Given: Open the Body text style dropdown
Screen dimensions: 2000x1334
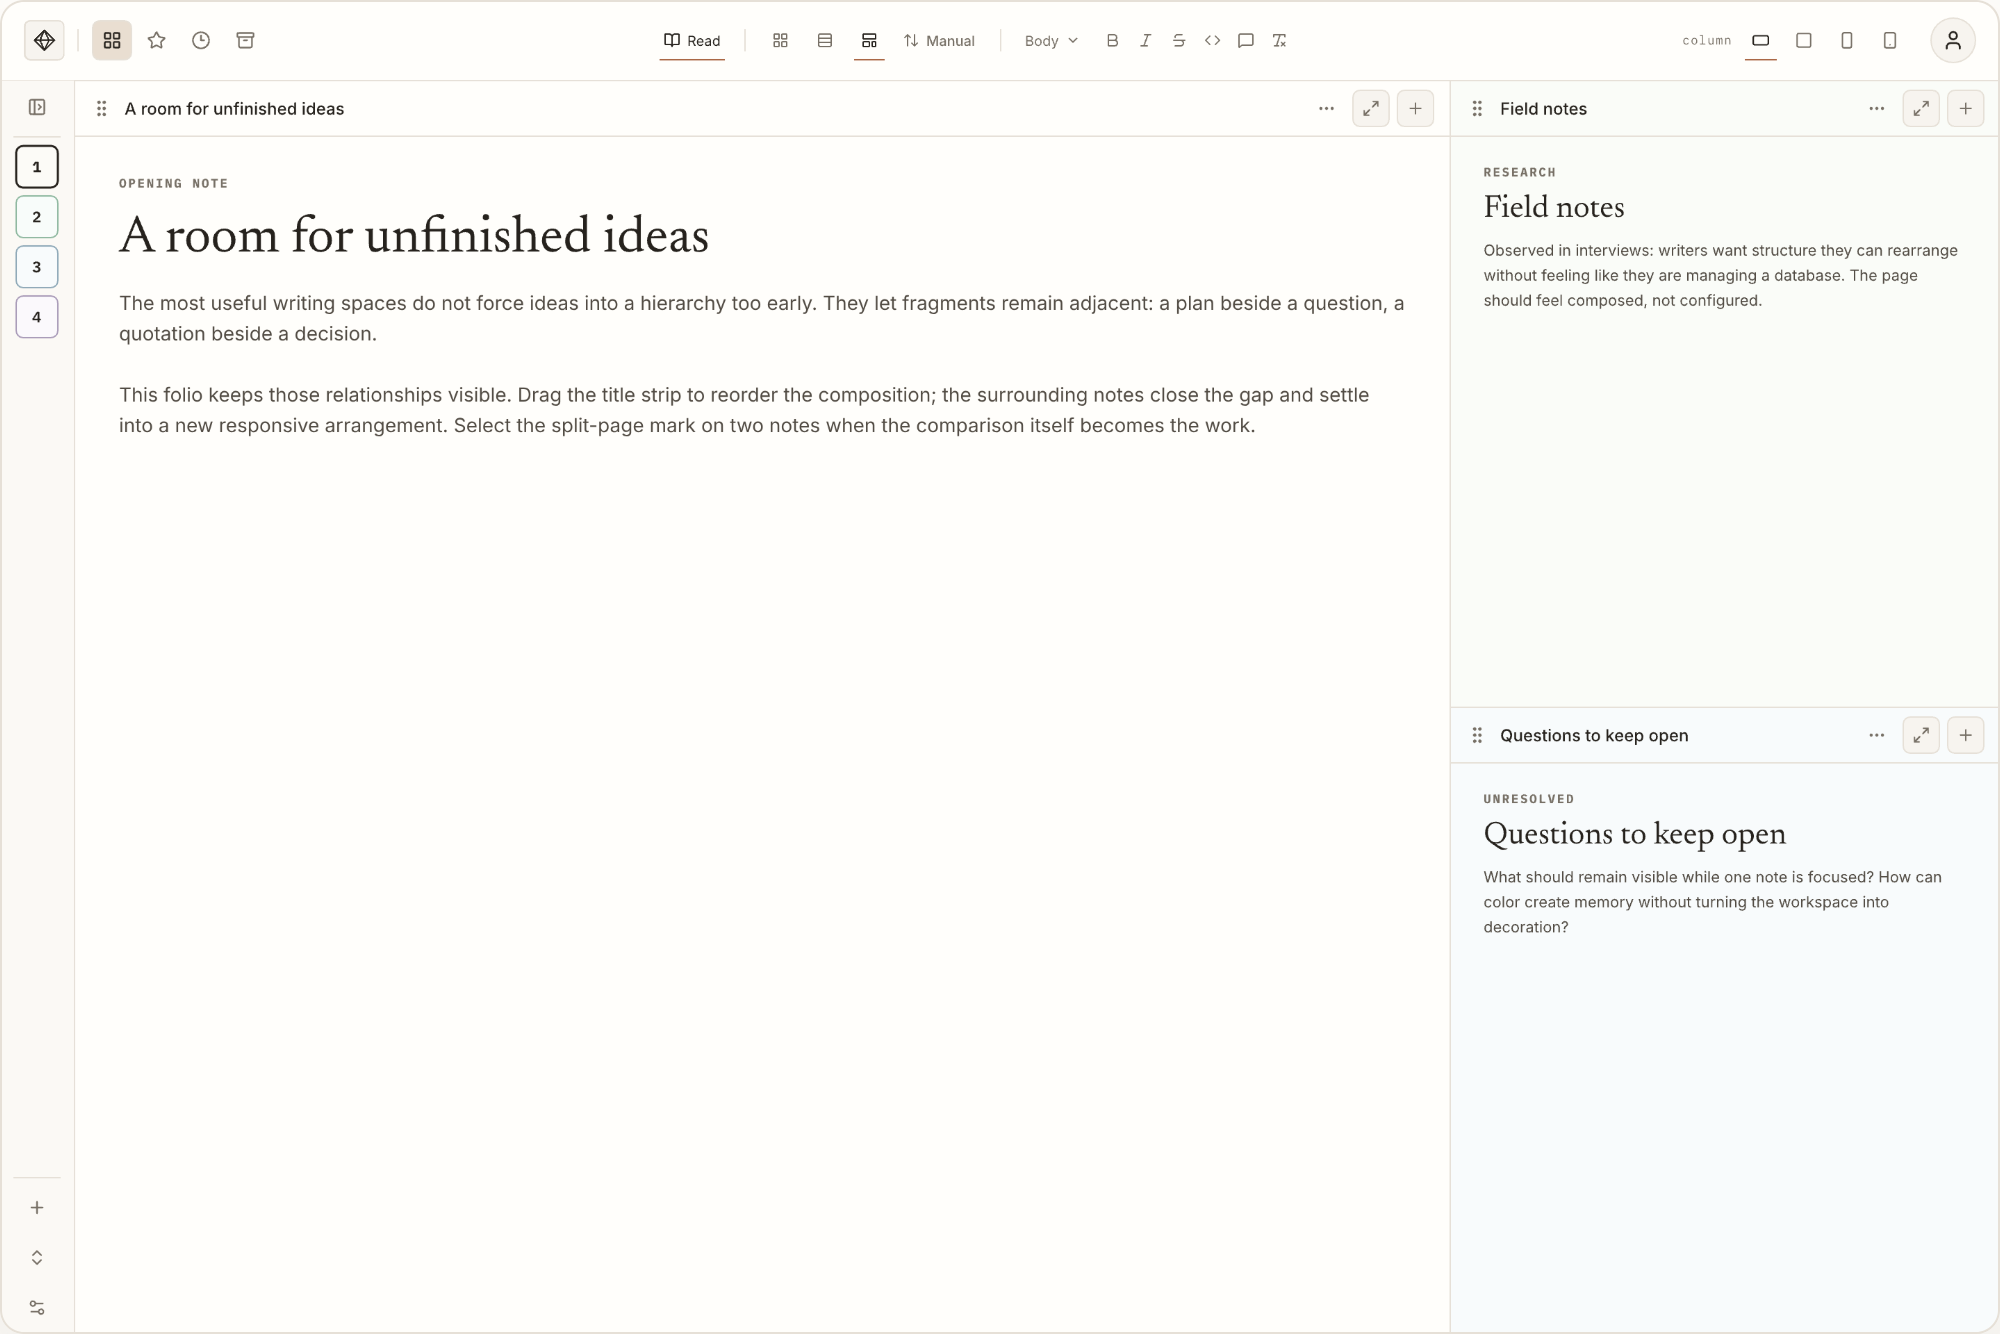Looking at the screenshot, I should [x=1051, y=41].
